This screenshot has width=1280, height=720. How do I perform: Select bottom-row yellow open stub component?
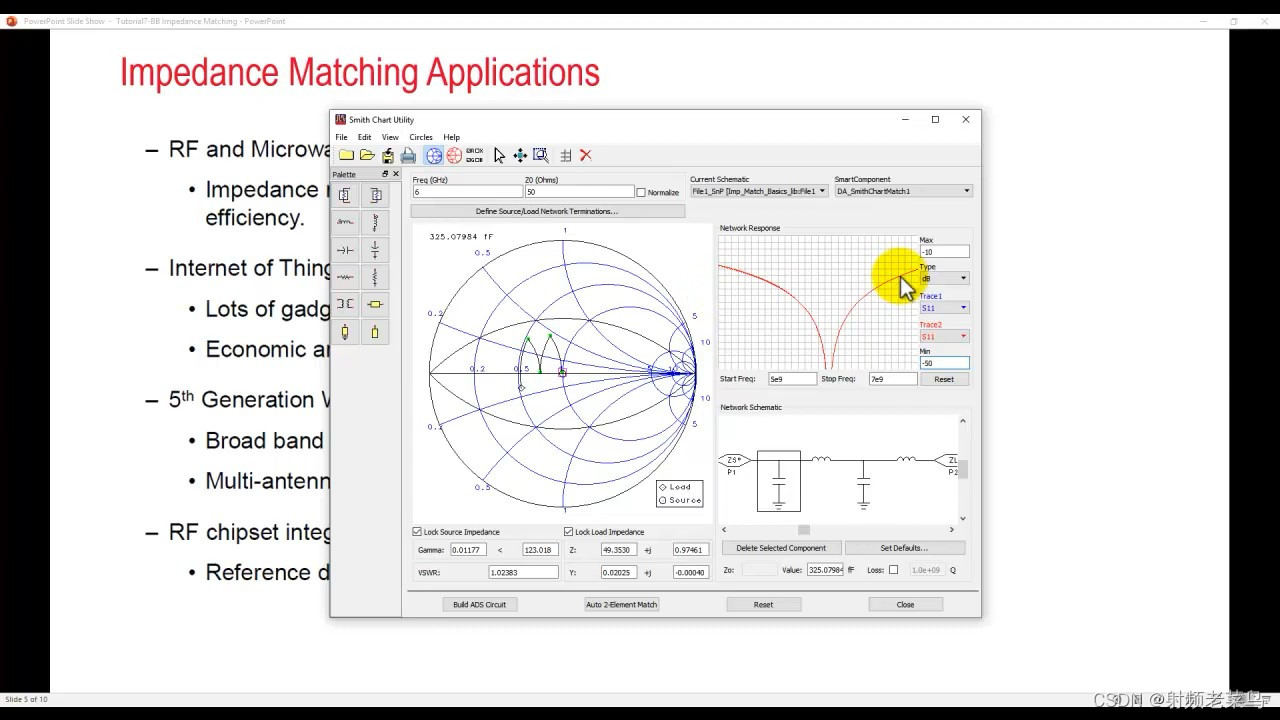(375, 332)
